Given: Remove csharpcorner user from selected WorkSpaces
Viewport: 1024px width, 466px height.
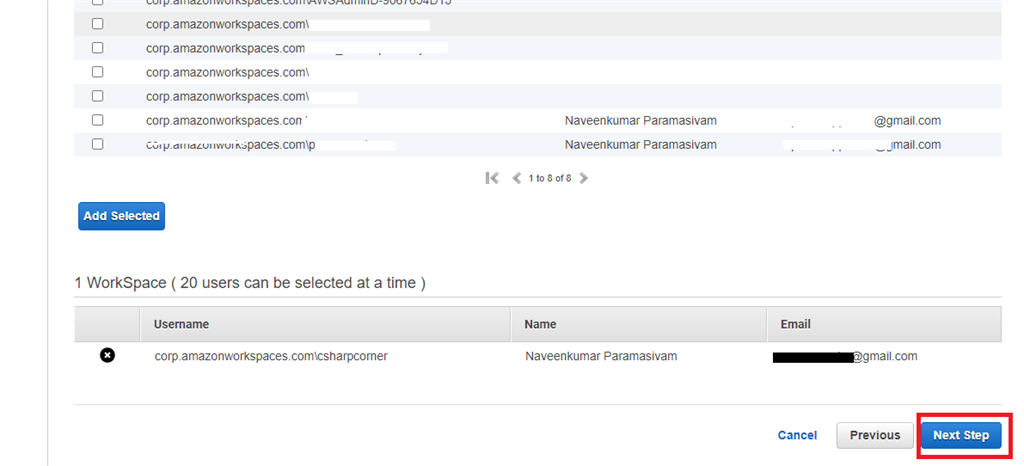Looking at the screenshot, I should pyautogui.click(x=107, y=355).
